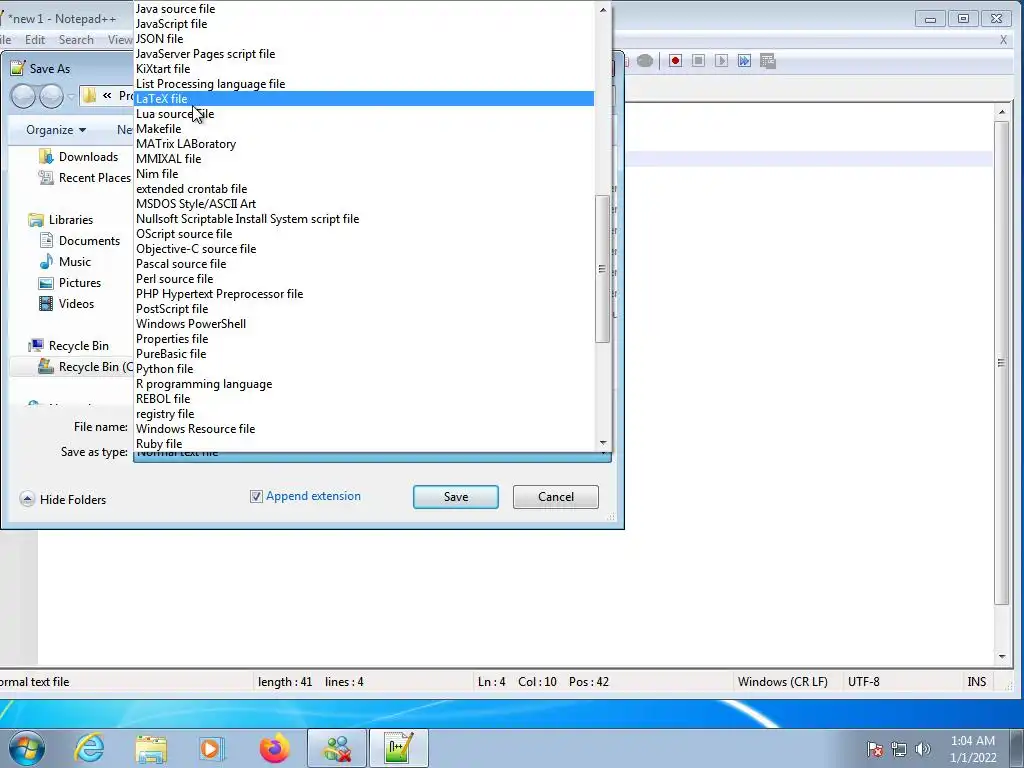
Task: Pick "JavaScript file" in the list
Action: [364, 24]
